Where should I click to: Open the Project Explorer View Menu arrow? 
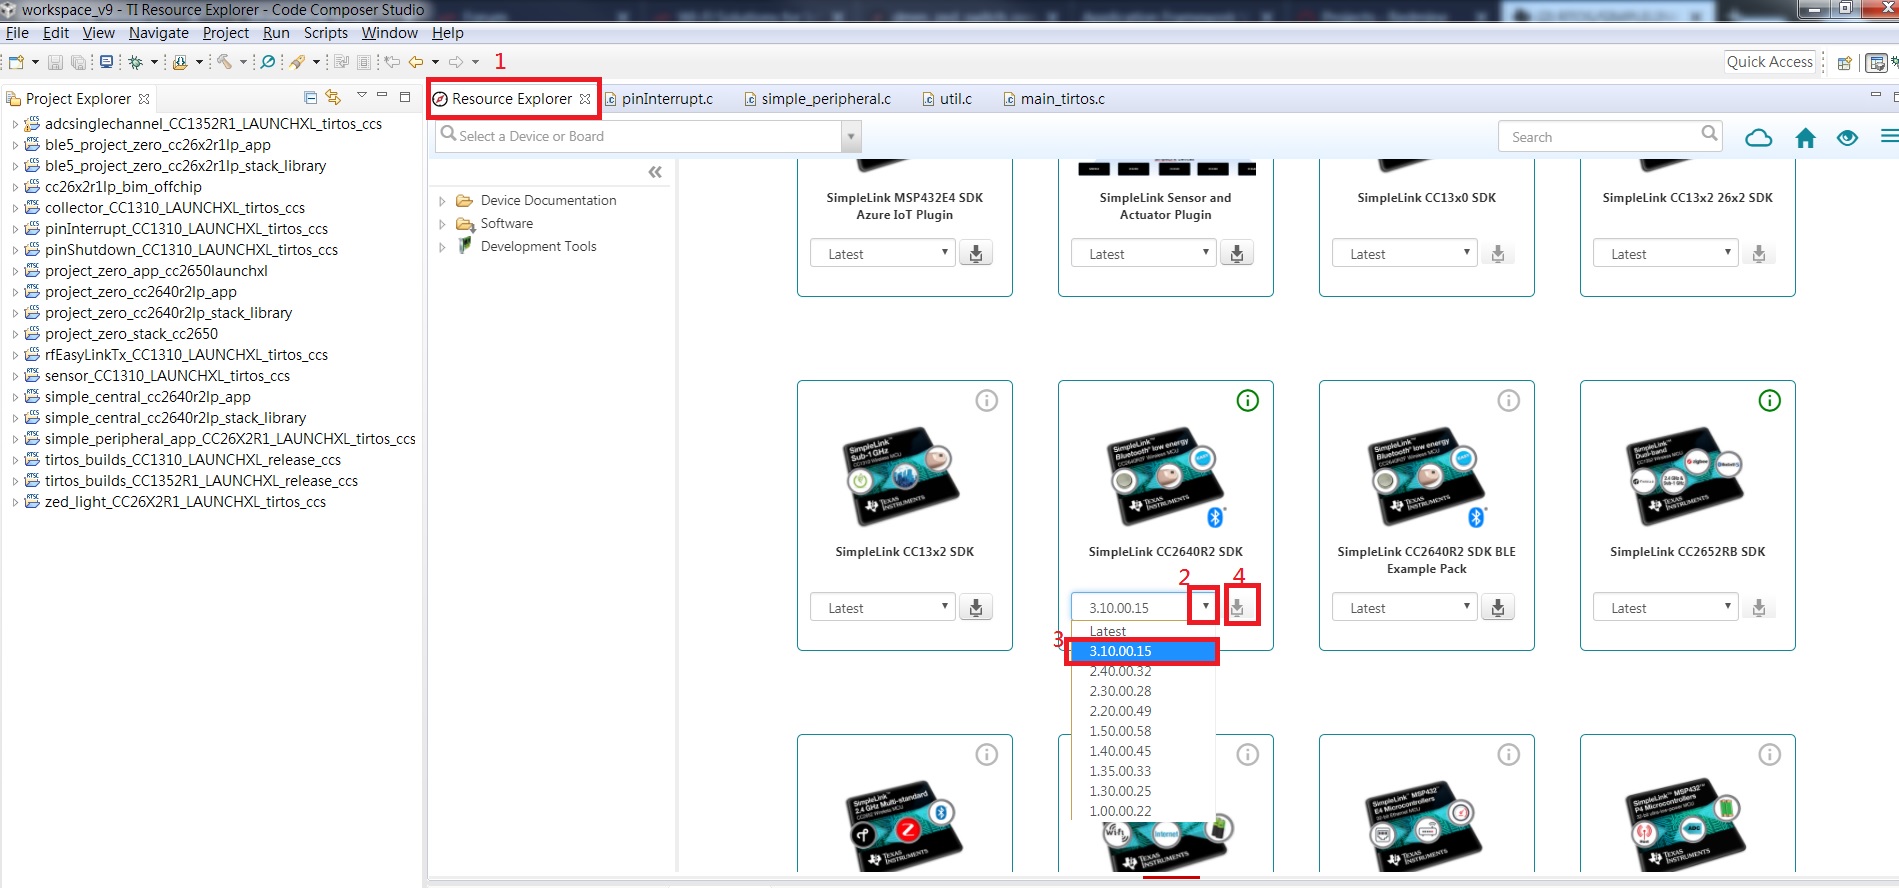[361, 96]
